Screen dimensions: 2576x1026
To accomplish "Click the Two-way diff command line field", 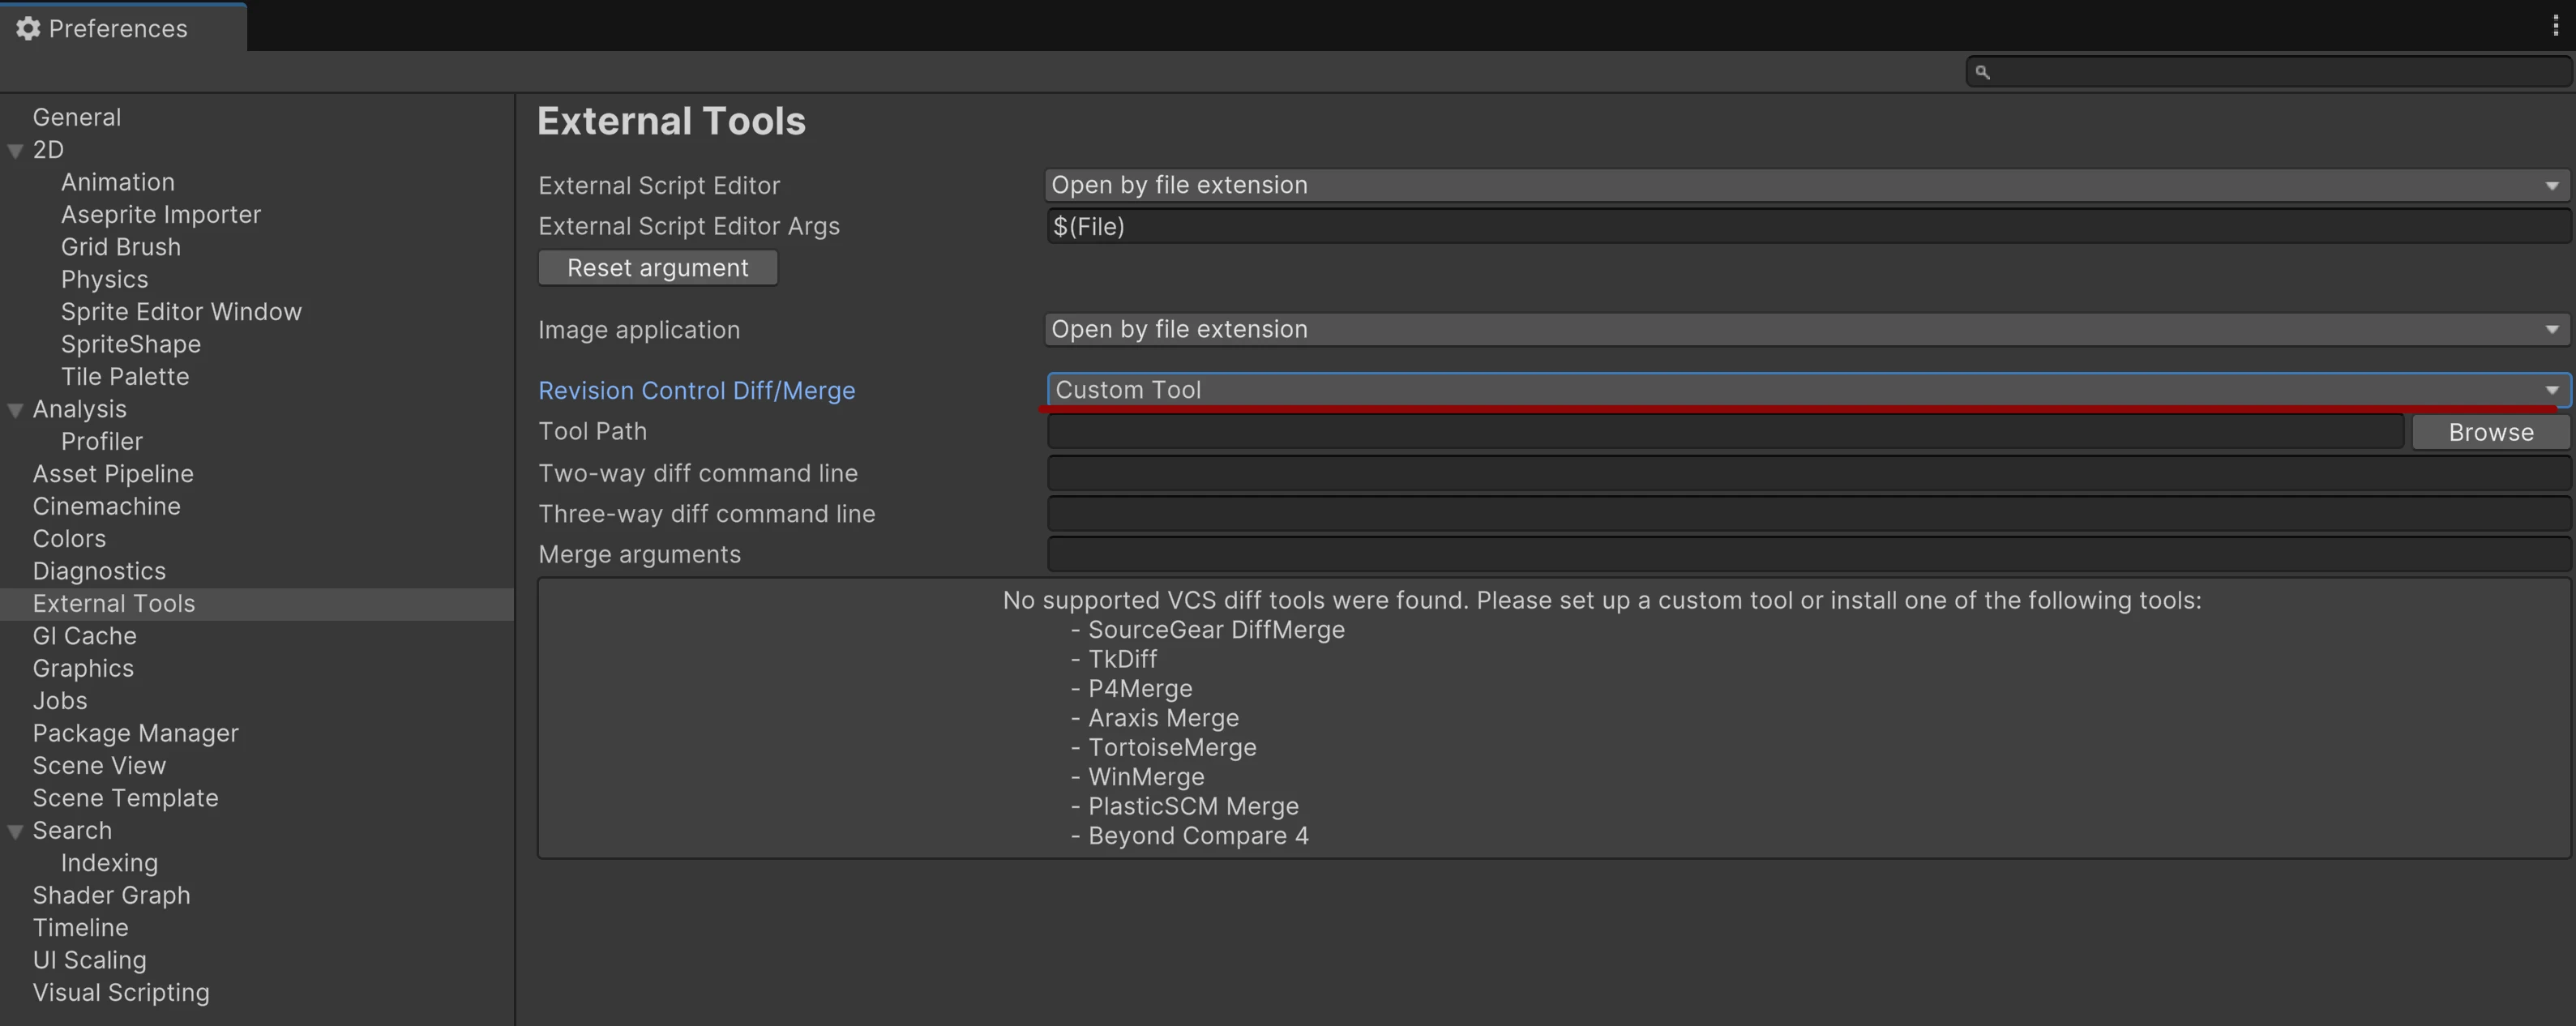I will [x=1800, y=472].
